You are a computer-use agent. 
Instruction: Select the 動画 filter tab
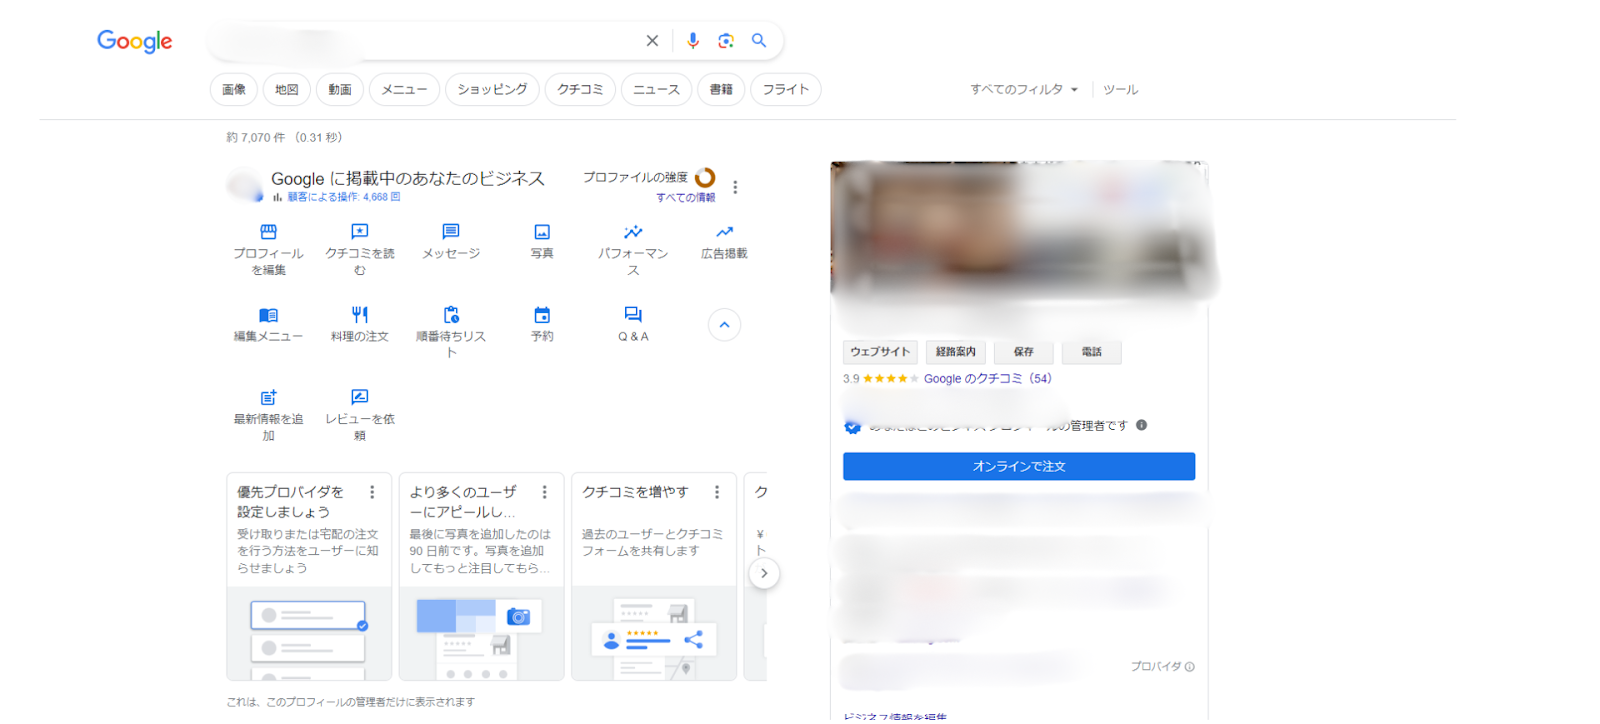(x=340, y=90)
